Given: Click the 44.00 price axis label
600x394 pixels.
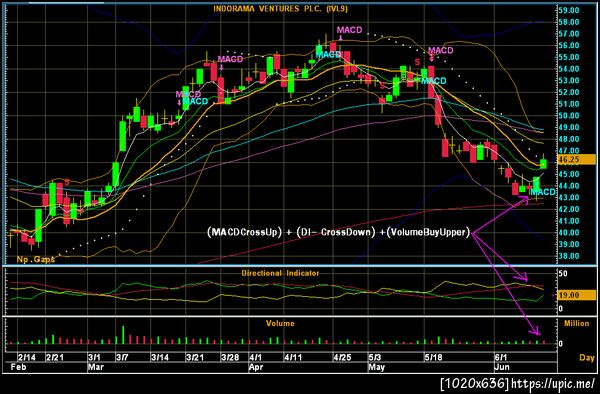Looking at the screenshot, I should click(569, 186).
